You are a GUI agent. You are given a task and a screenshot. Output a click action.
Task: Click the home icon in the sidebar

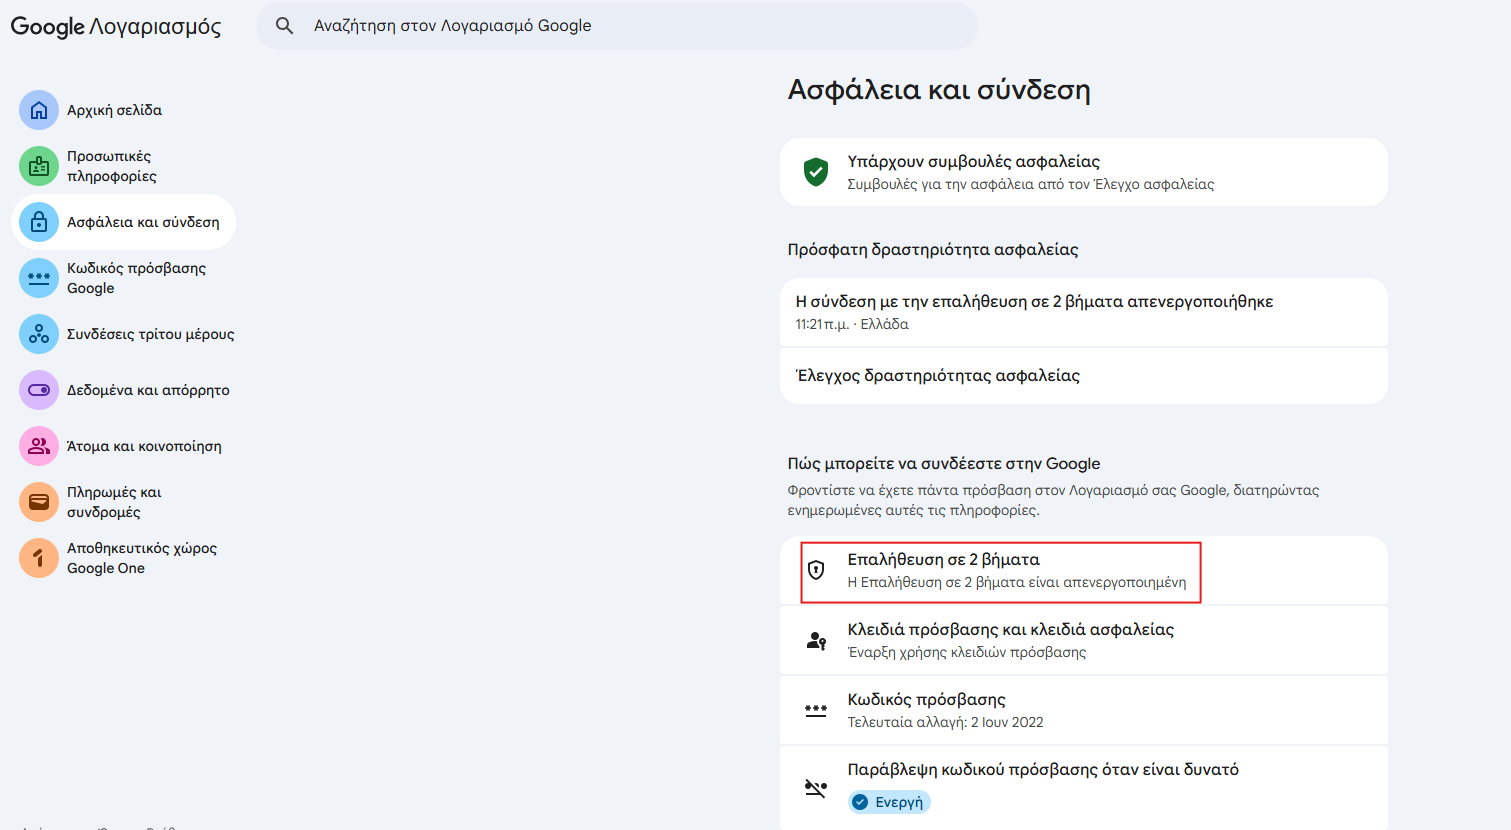(39, 110)
